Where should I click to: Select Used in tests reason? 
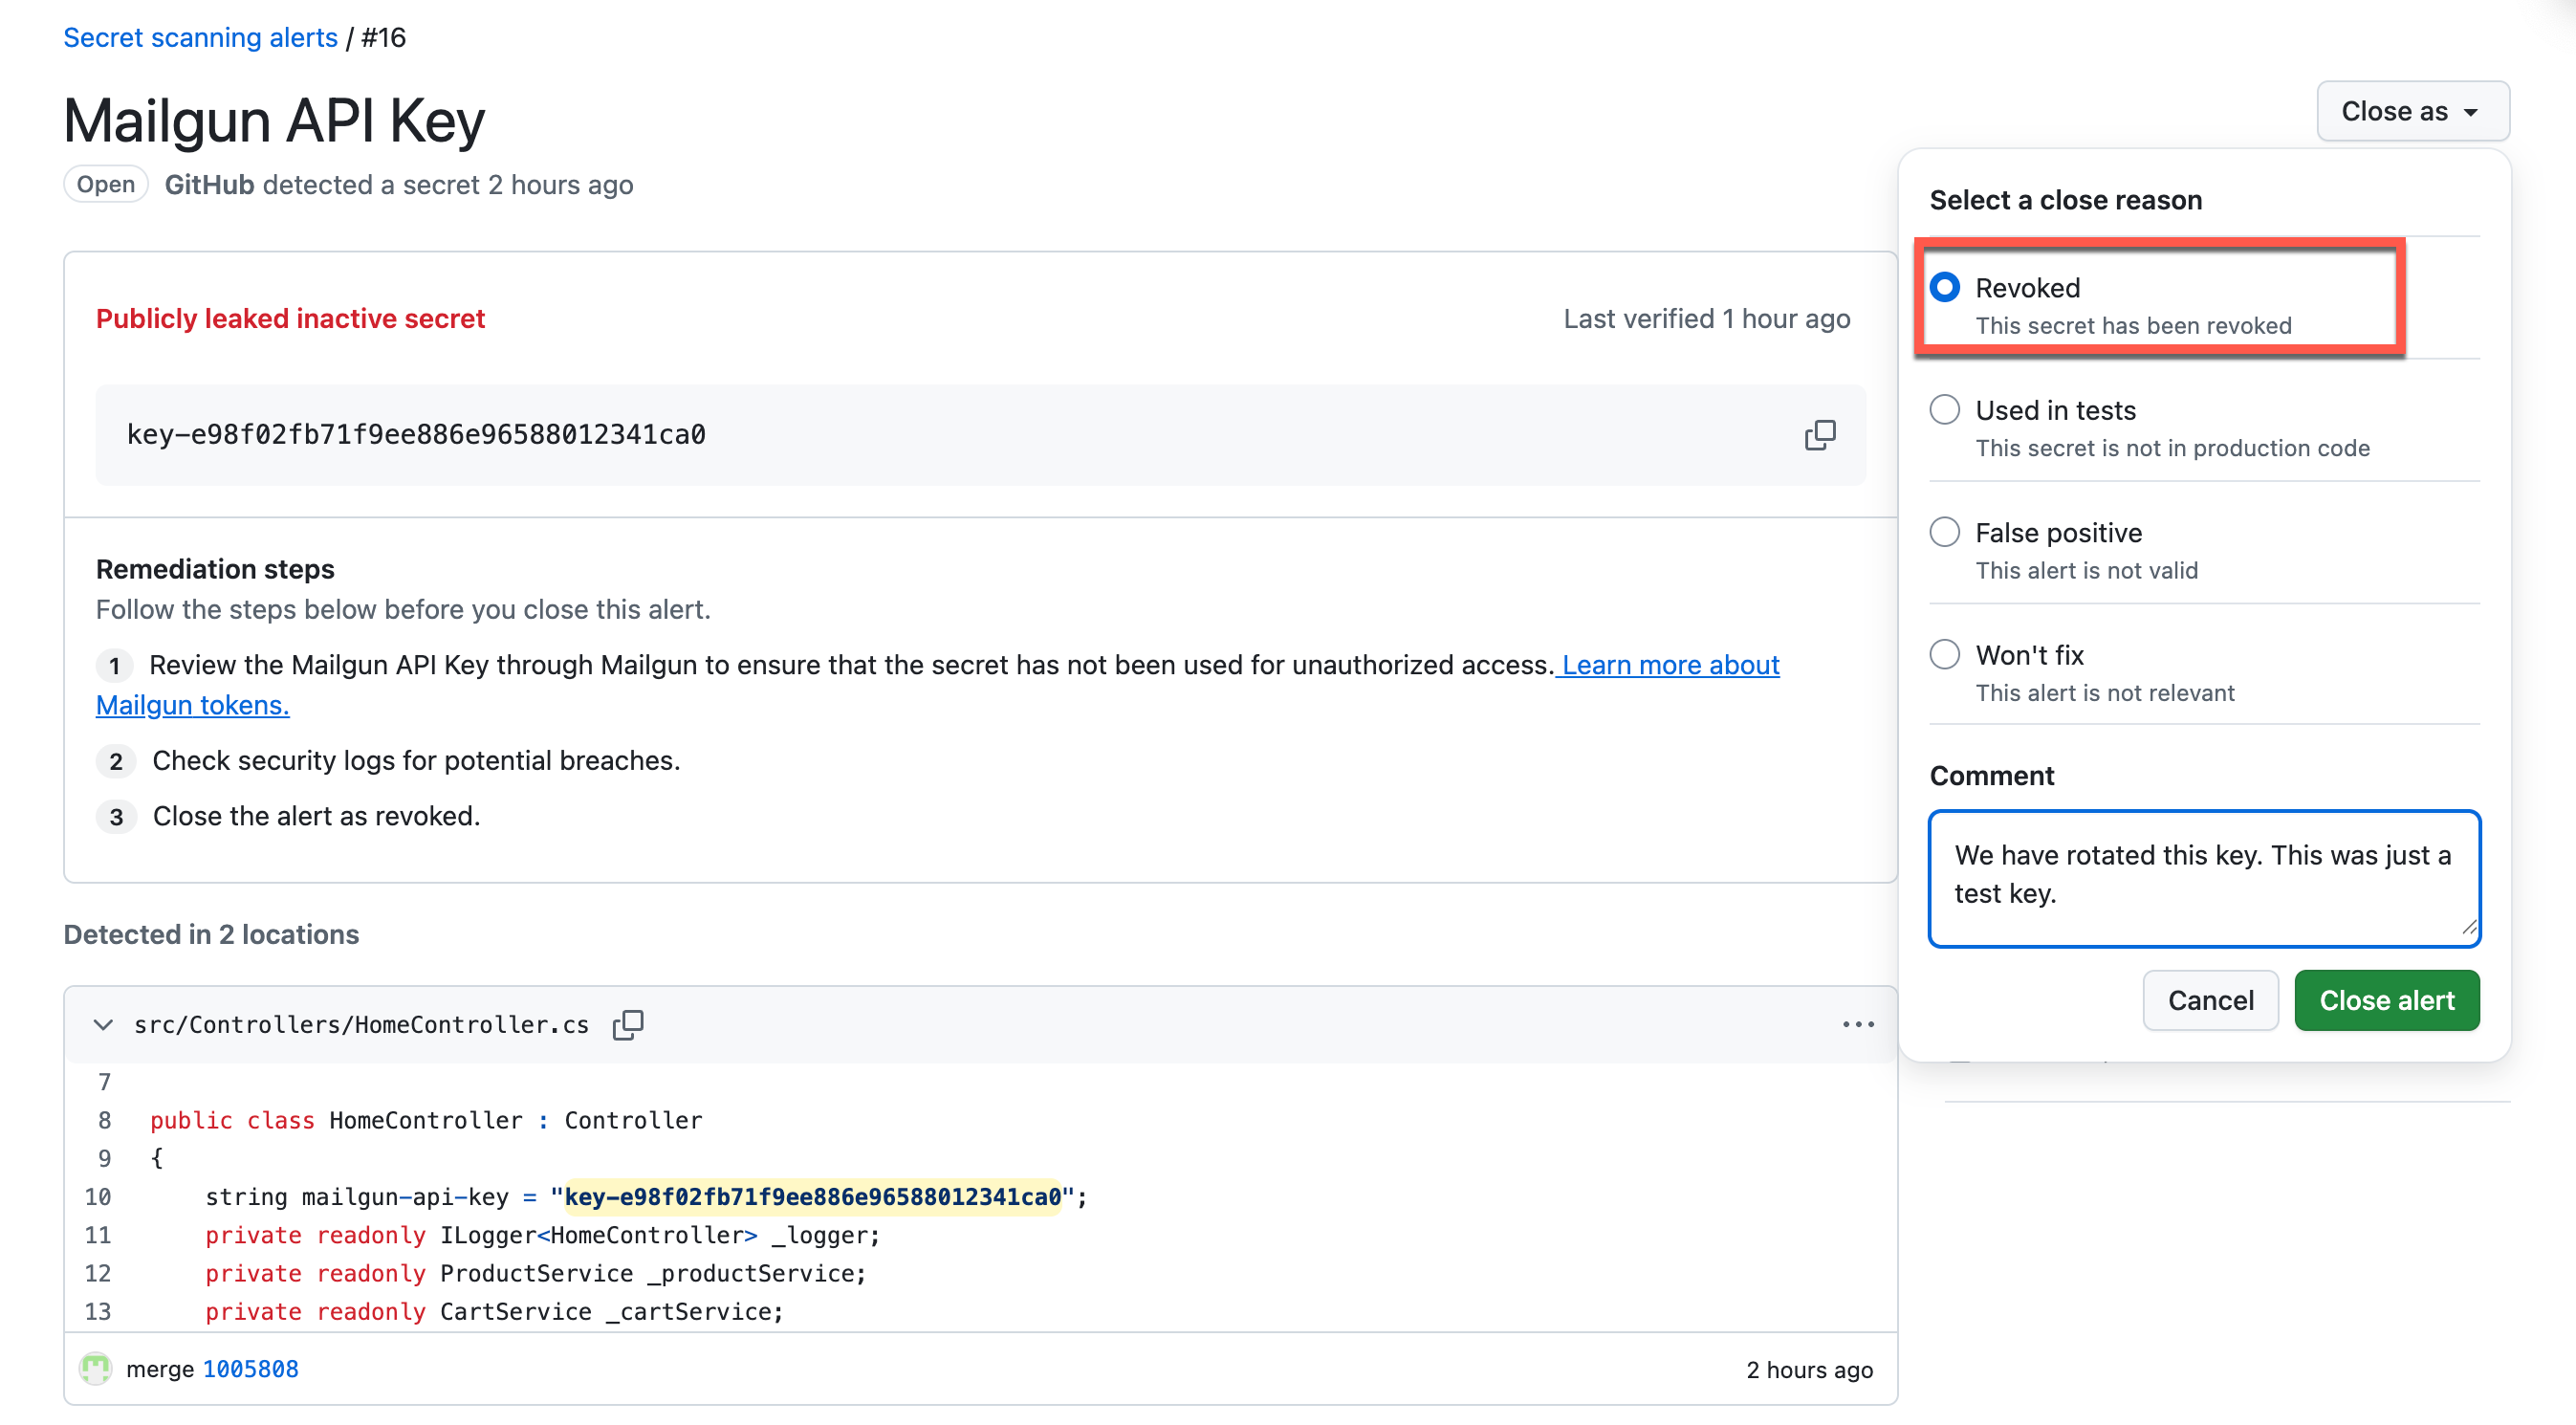[1944, 410]
